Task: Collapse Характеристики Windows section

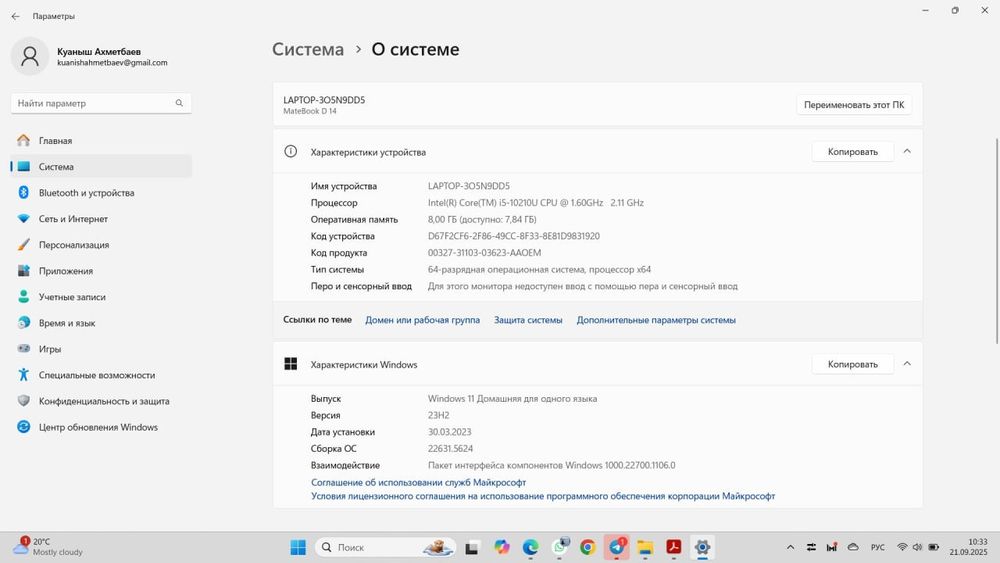Action: [907, 363]
